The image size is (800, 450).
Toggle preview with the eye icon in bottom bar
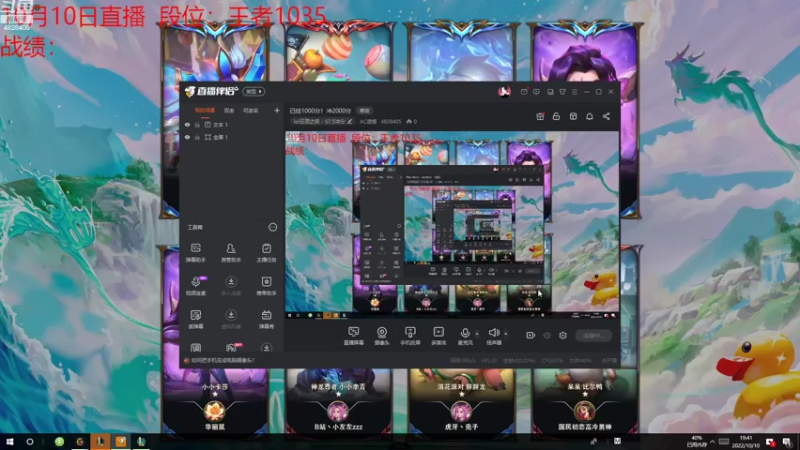547,335
